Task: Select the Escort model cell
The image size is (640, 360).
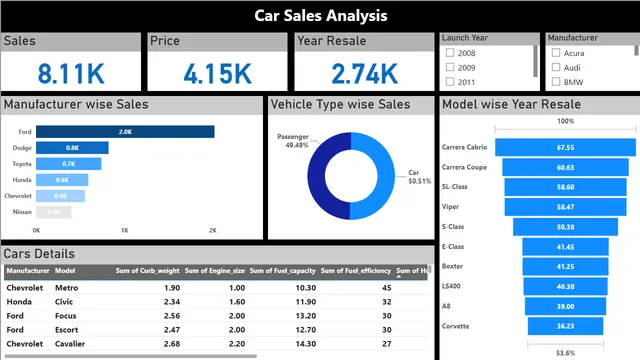Action: coord(66,330)
